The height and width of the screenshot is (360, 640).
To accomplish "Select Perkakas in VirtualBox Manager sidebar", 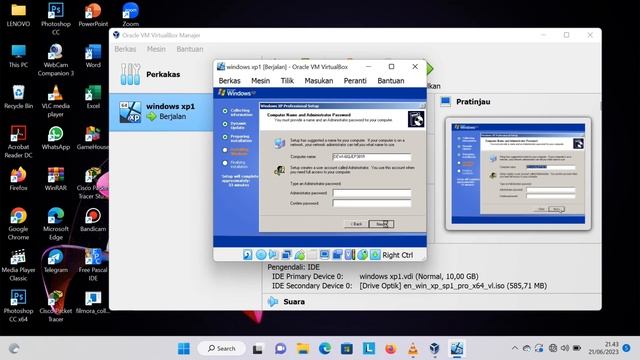I will click(x=161, y=74).
